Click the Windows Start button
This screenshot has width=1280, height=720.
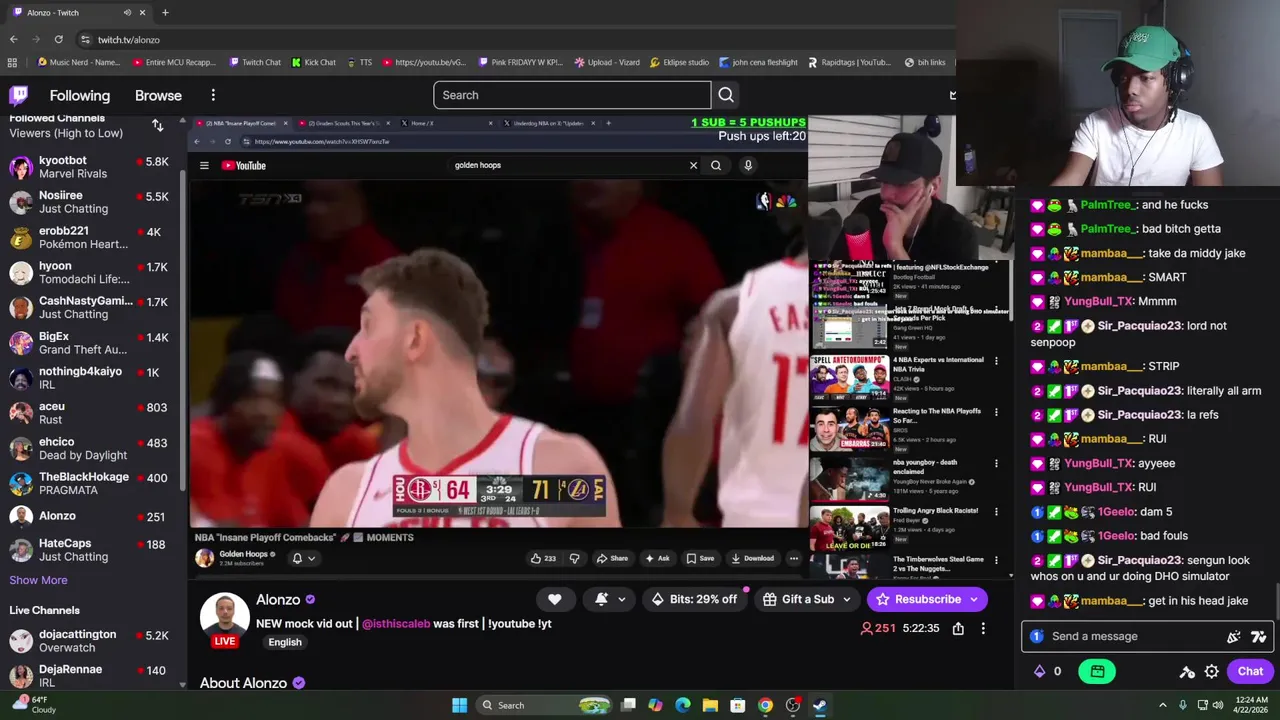(459, 705)
